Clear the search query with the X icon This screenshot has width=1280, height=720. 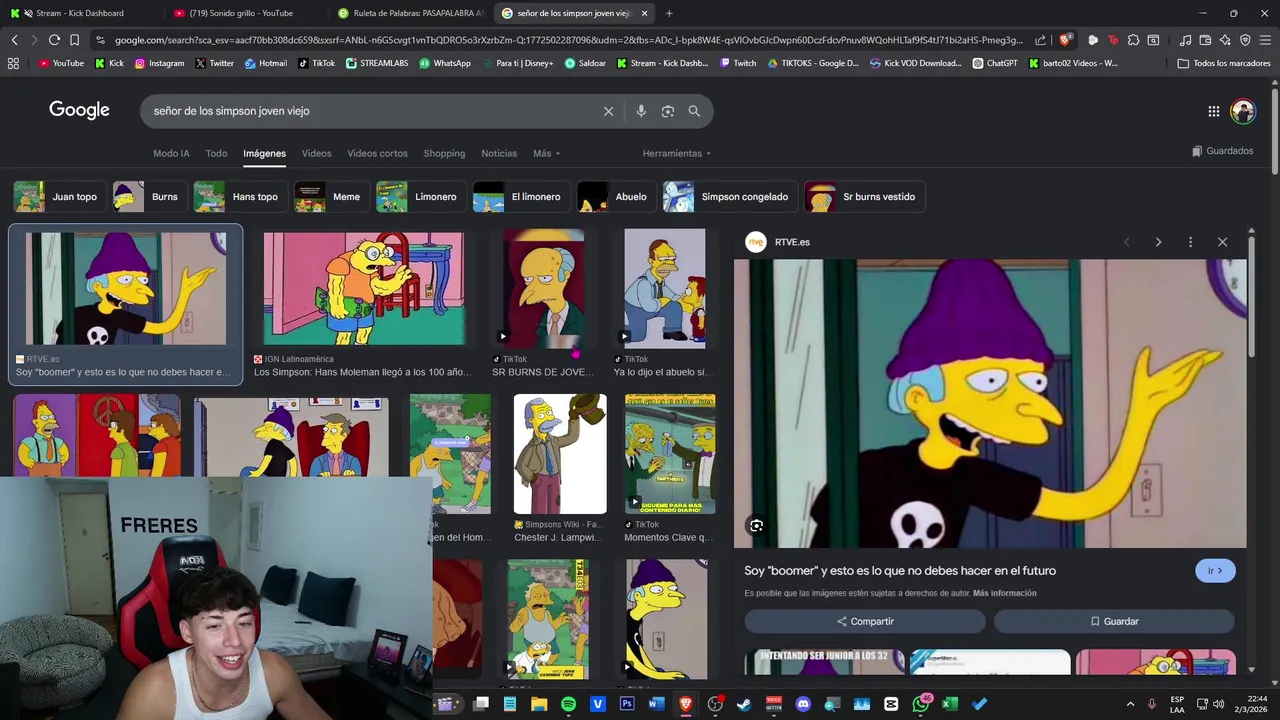(x=608, y=111)
